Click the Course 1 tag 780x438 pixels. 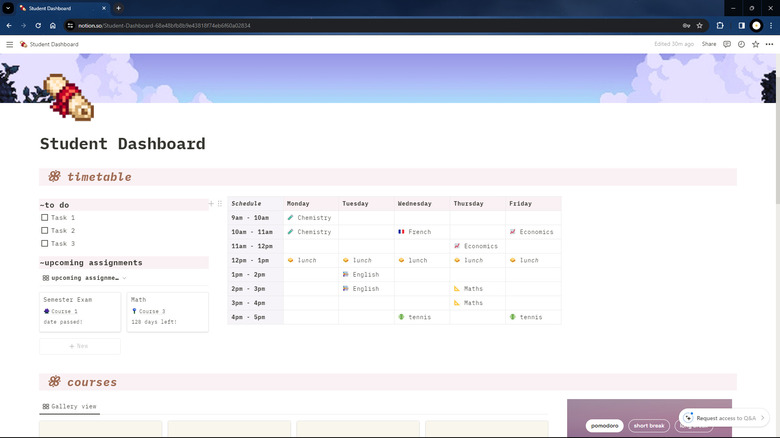click(61, 312)
